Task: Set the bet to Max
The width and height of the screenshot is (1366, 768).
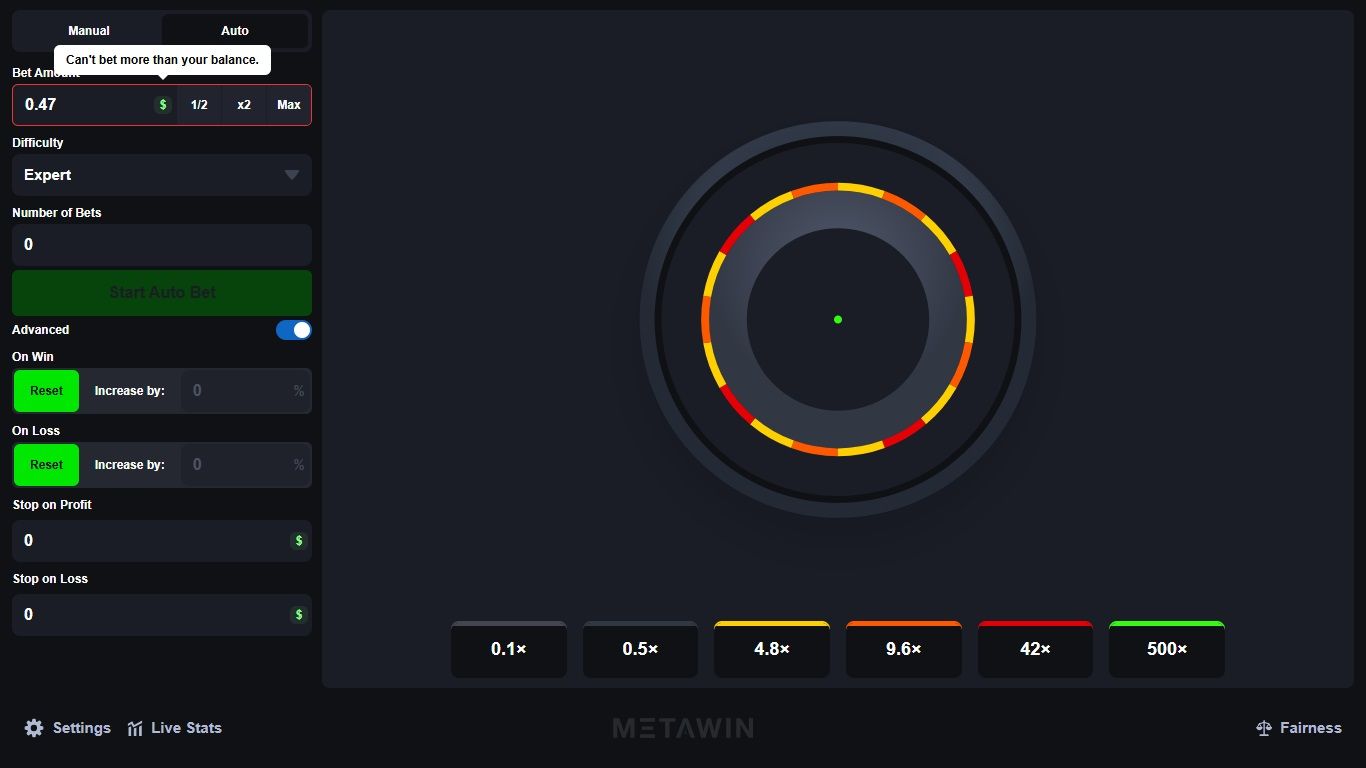Action: coord(289,105)
